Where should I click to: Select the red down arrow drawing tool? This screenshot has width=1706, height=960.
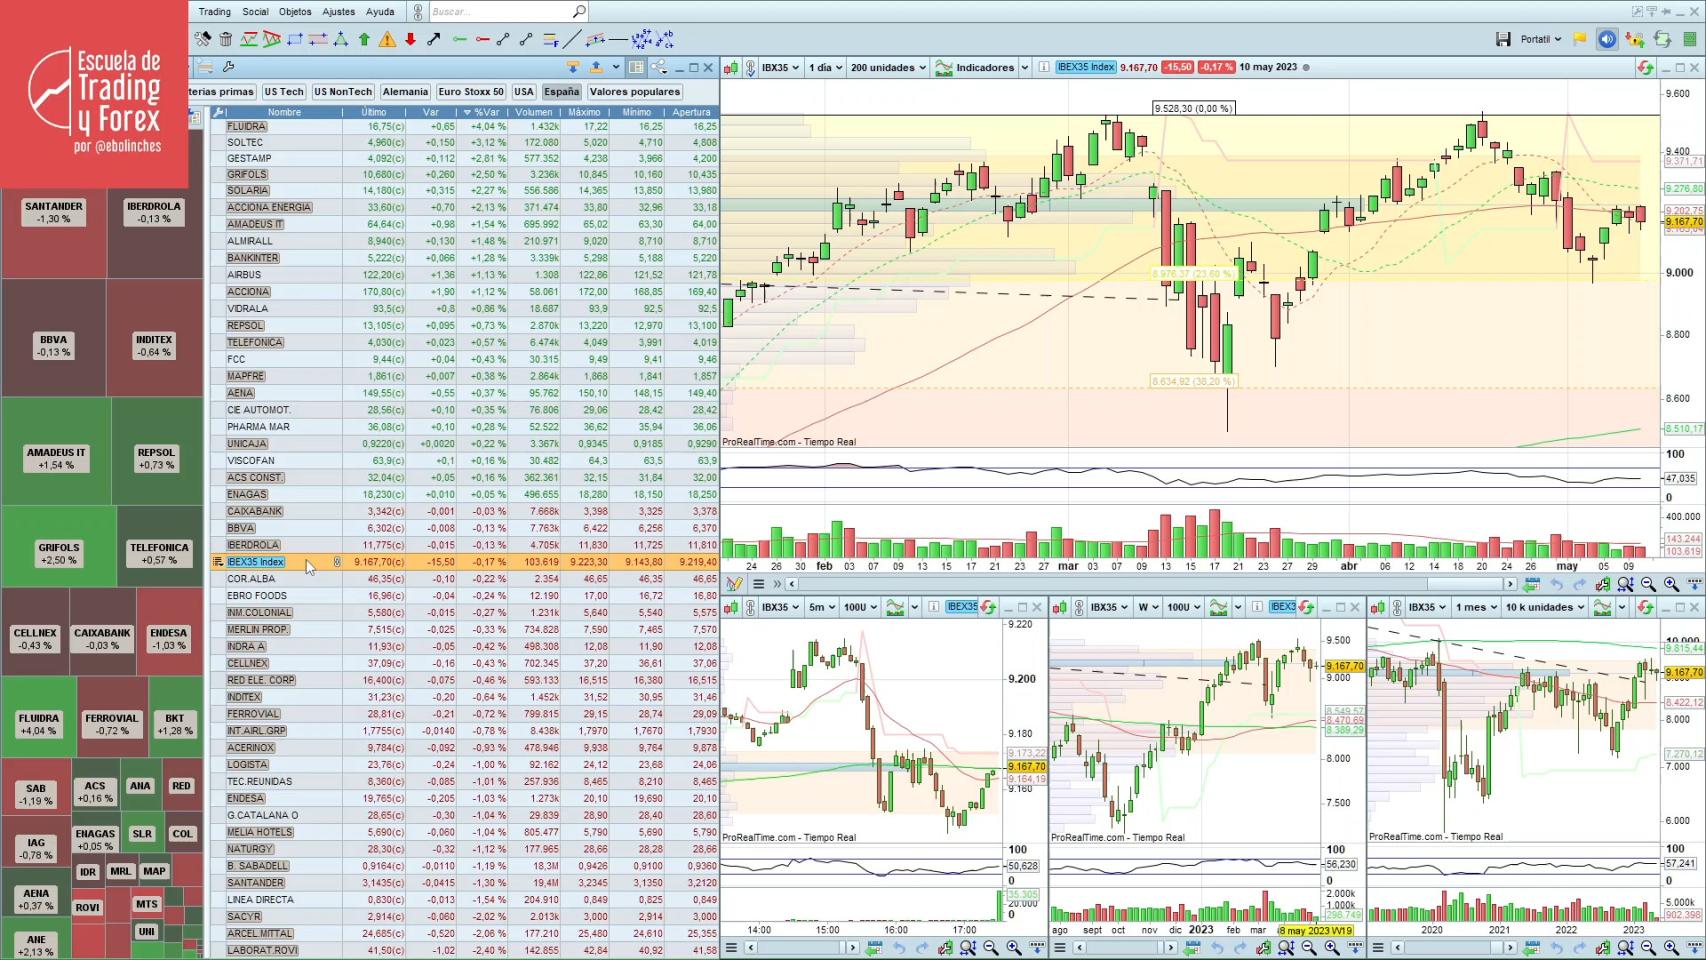pos(410,40)
